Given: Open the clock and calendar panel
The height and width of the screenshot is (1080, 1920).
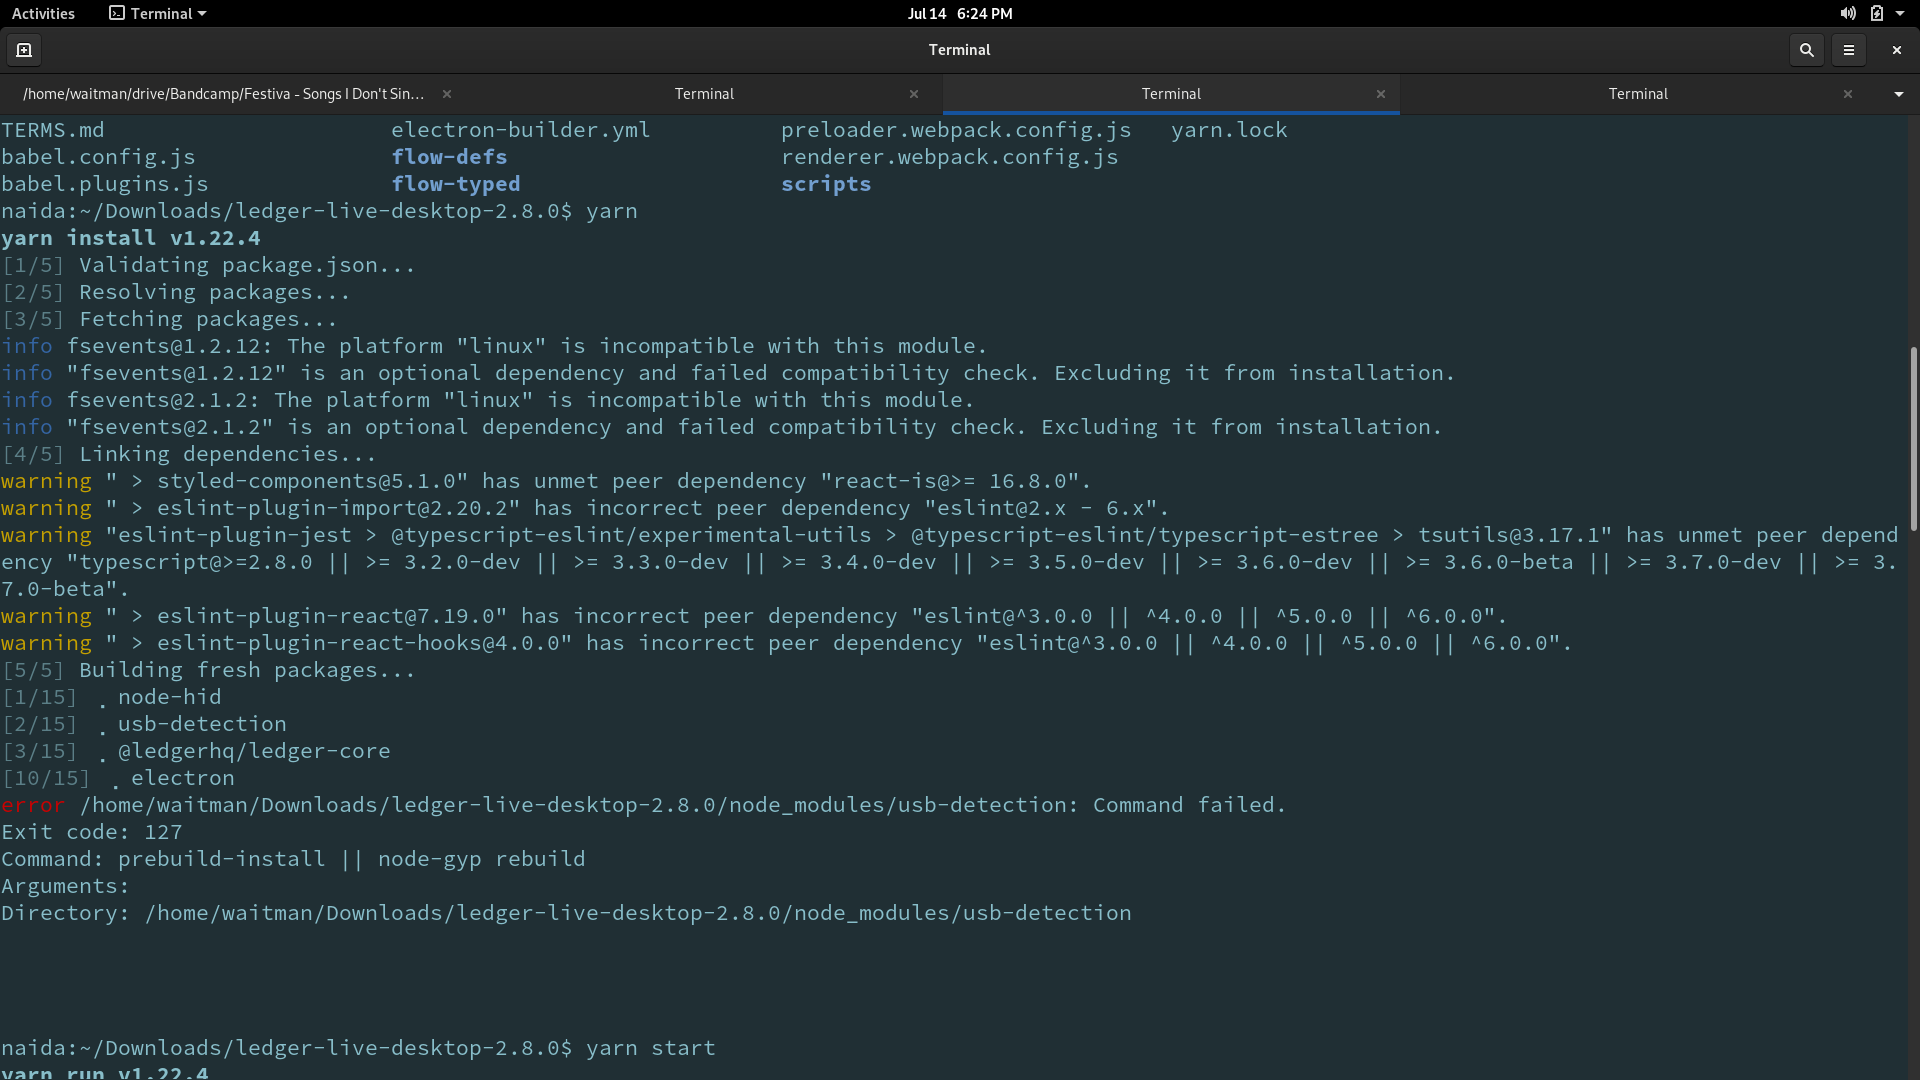Looking at the screenshot, I should [x=960, y=13].
